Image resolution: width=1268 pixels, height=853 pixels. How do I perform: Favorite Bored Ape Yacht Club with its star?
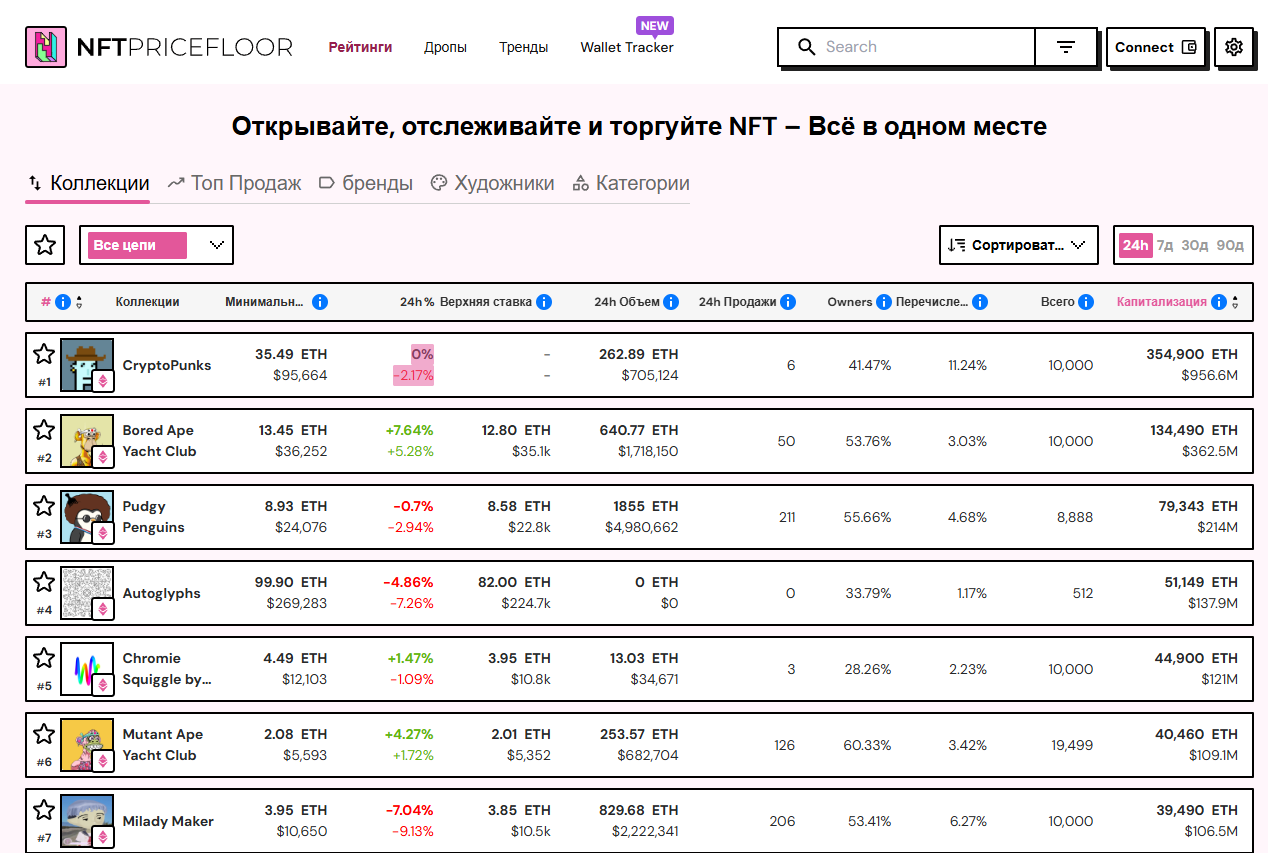click(x=44, y=430)
